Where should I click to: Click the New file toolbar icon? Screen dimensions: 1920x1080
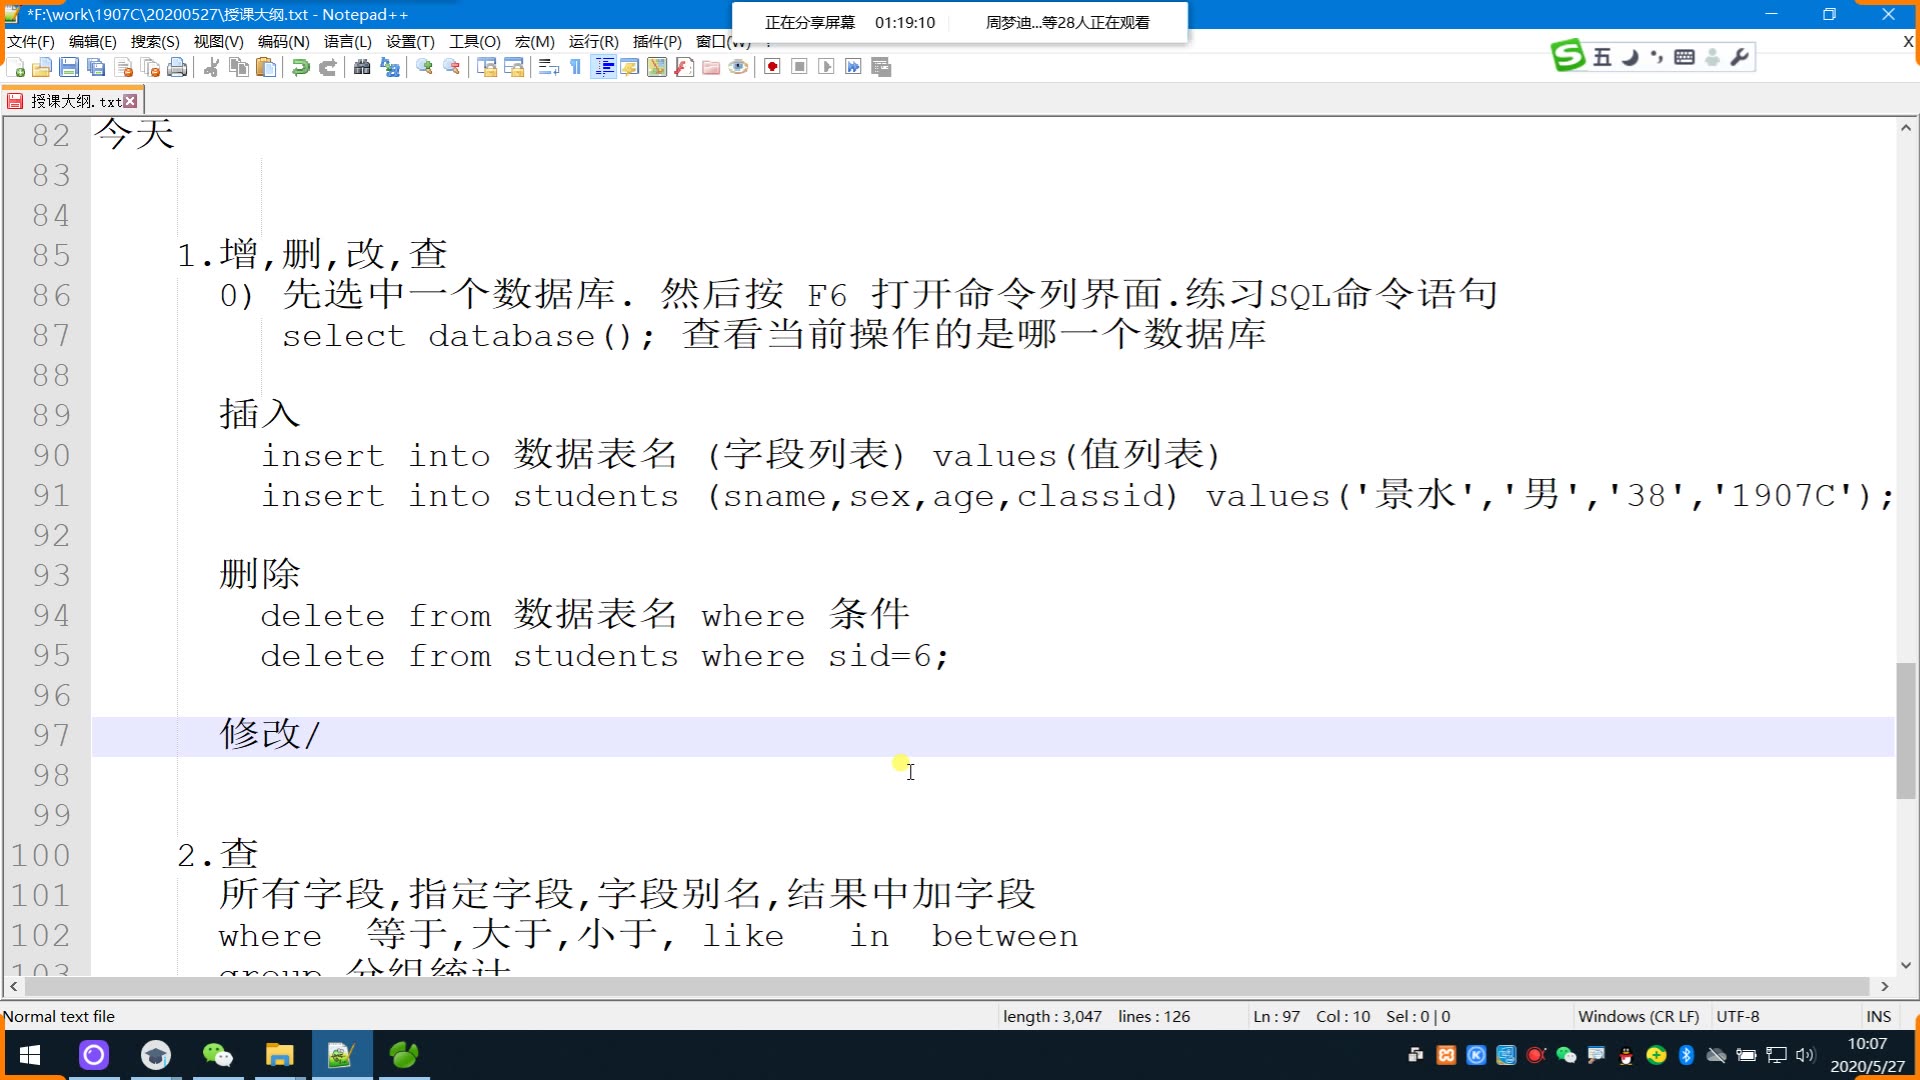(16, 67)
